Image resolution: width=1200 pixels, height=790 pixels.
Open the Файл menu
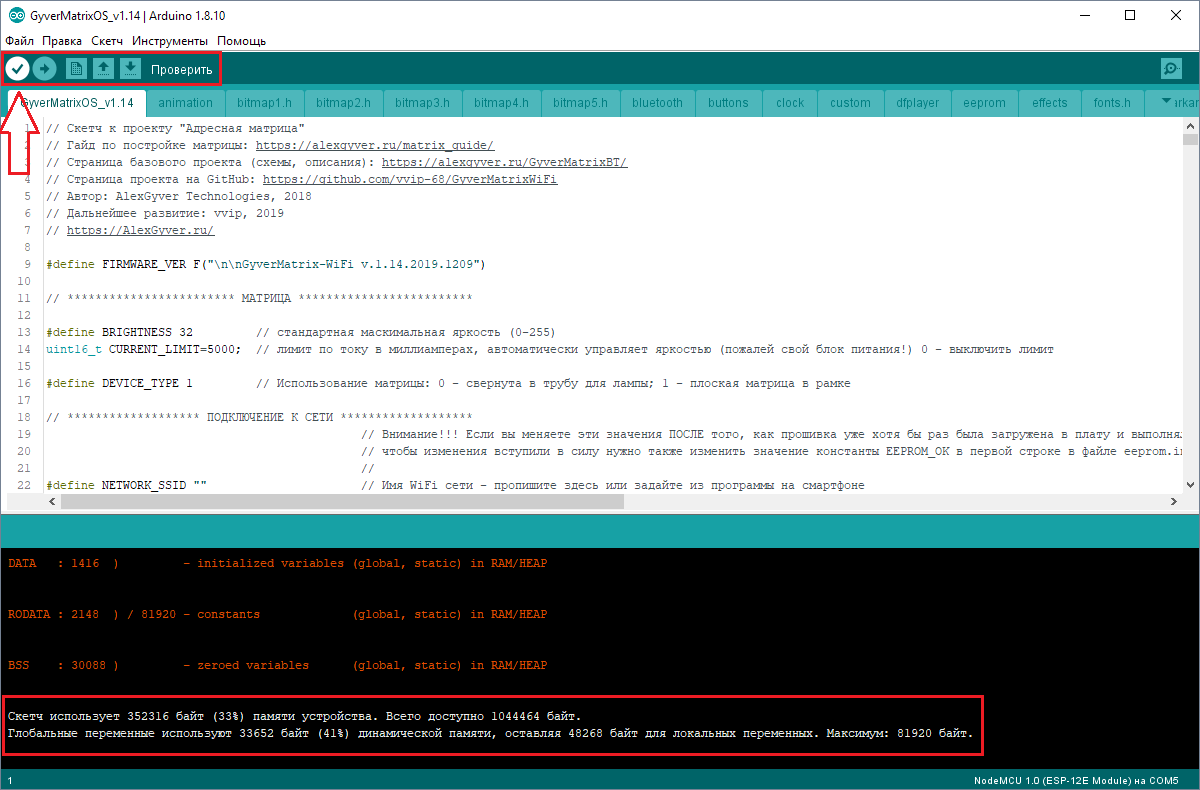tap(20, 41)
